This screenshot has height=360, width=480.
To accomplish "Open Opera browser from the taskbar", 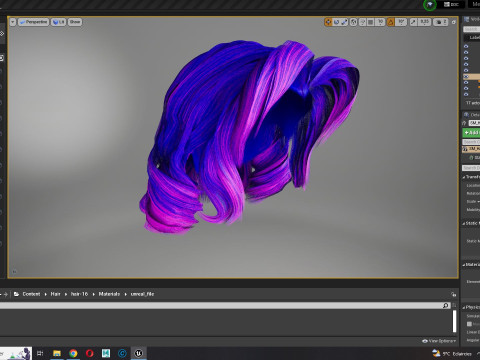I will 90,353.
